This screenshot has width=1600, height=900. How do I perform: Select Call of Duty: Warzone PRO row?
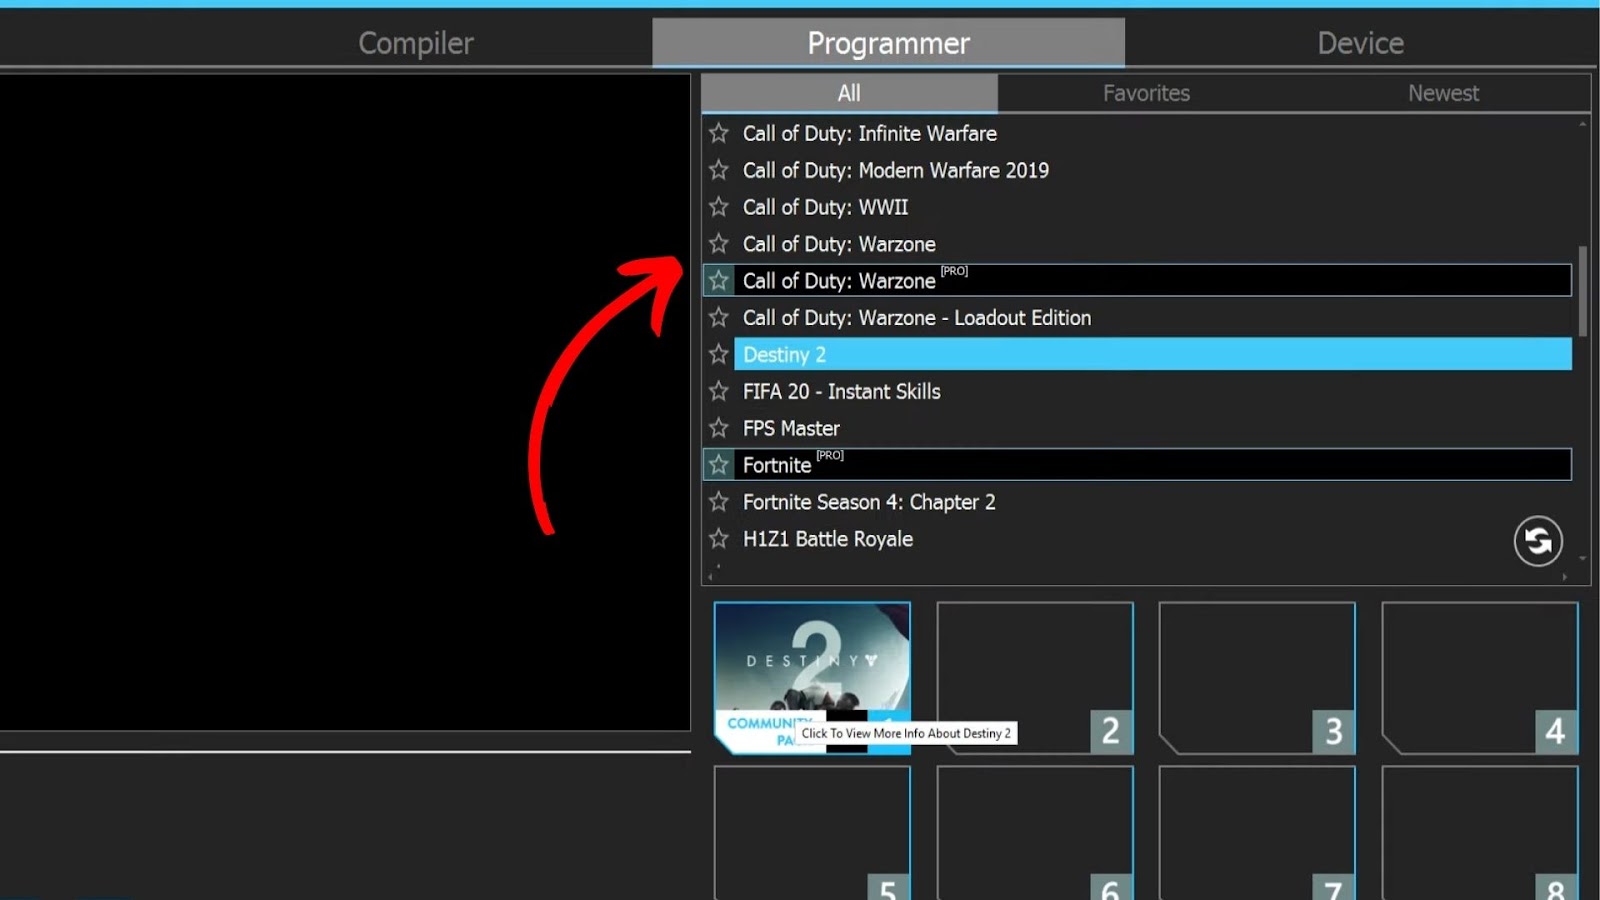1153,281
